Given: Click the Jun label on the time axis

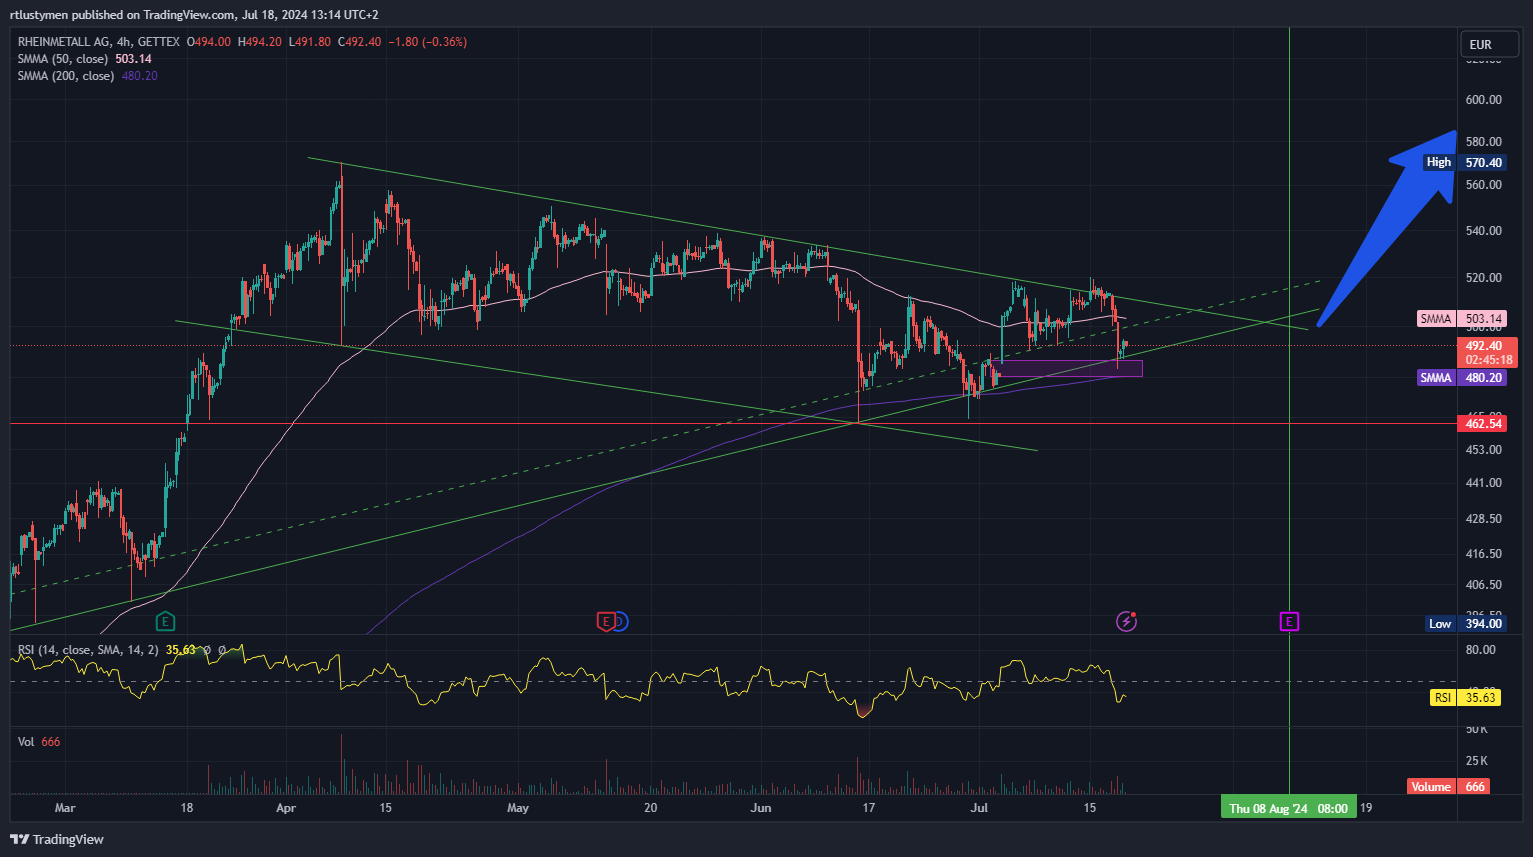Looking at the screenshot, I should pos(761,808).
